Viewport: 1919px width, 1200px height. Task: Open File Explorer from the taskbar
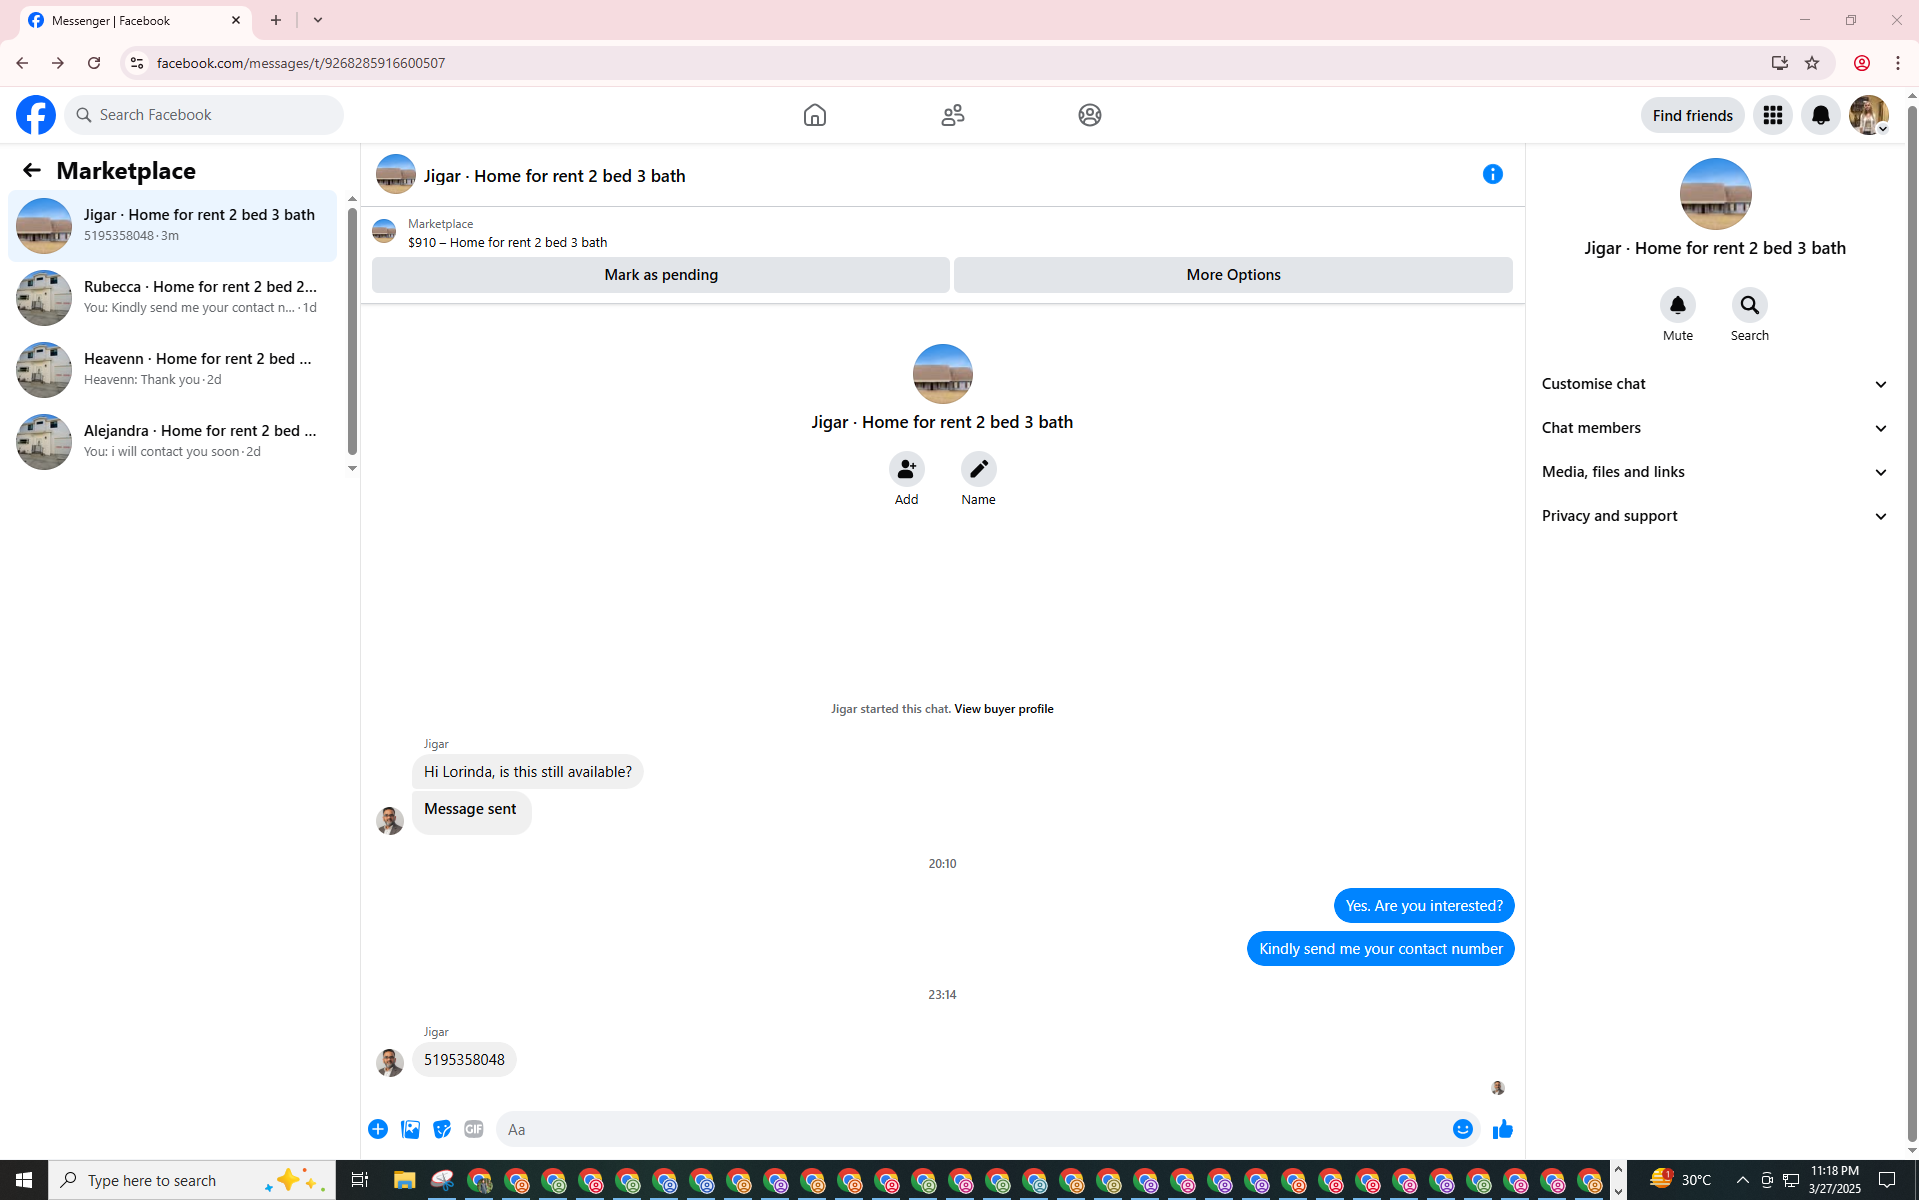tap(404, 1180)
